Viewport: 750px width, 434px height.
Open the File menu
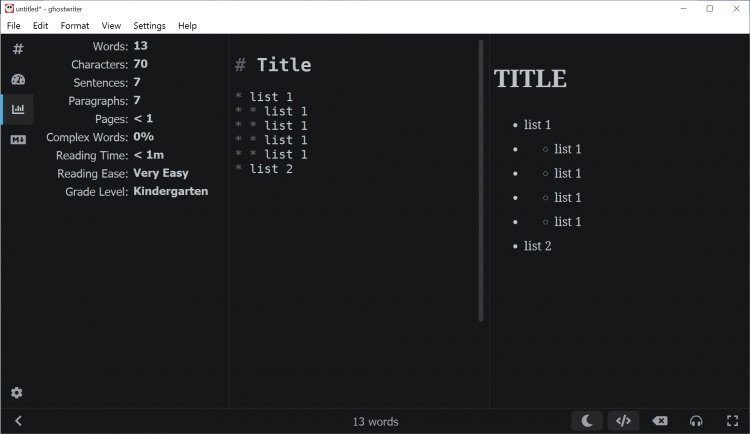14,25
